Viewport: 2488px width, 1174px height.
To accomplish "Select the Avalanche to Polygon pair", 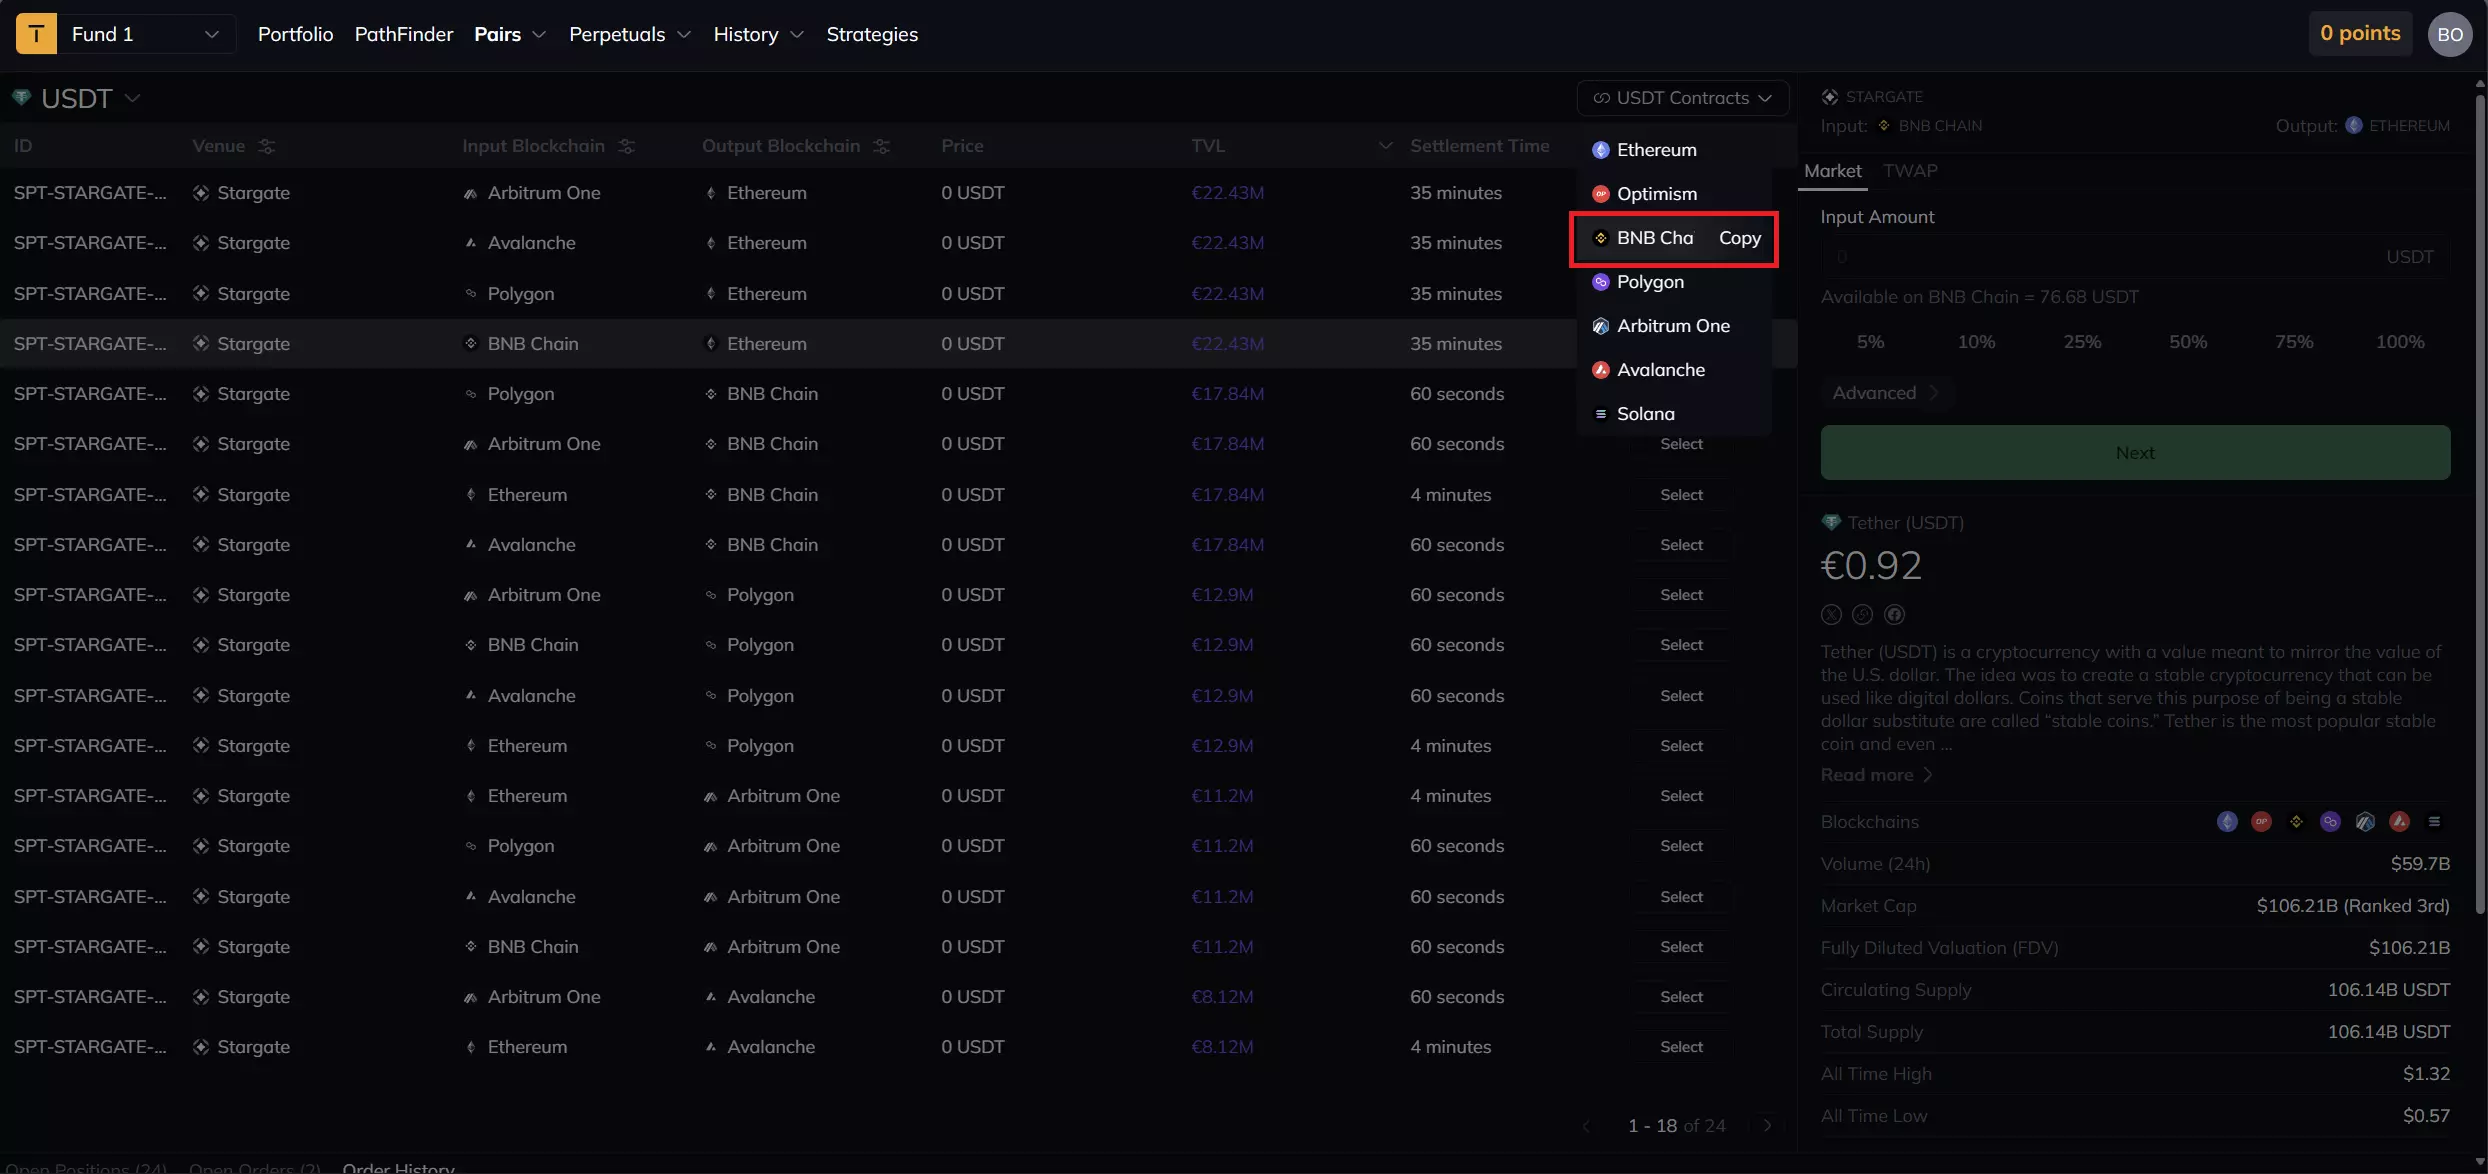I will click(1681, 696).
